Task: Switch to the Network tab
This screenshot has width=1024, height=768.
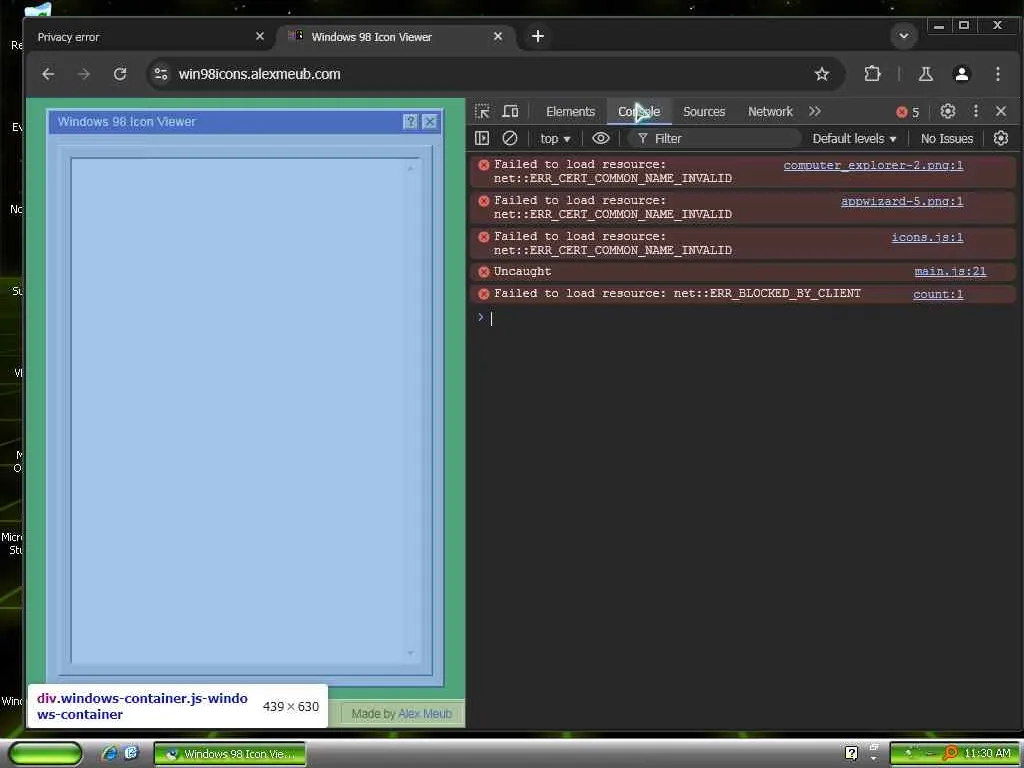Action: [770, 112]
